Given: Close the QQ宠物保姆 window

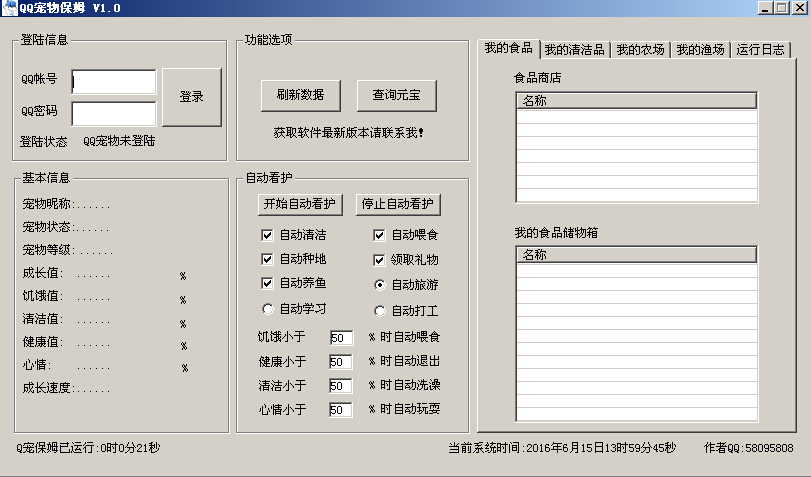Looking at the screenshot, I should coord(800,8).
